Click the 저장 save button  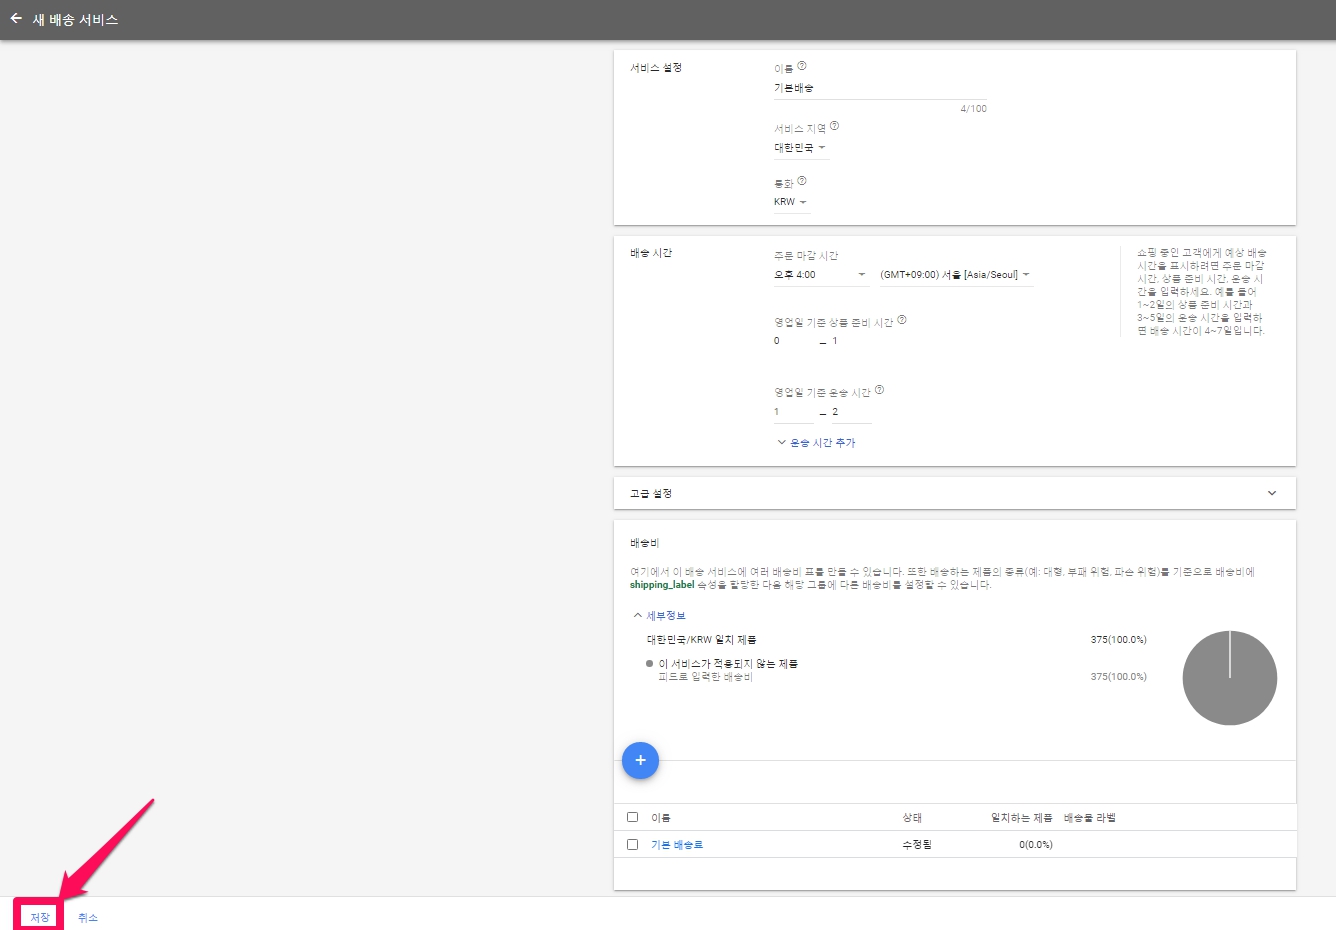pos(39,917)
